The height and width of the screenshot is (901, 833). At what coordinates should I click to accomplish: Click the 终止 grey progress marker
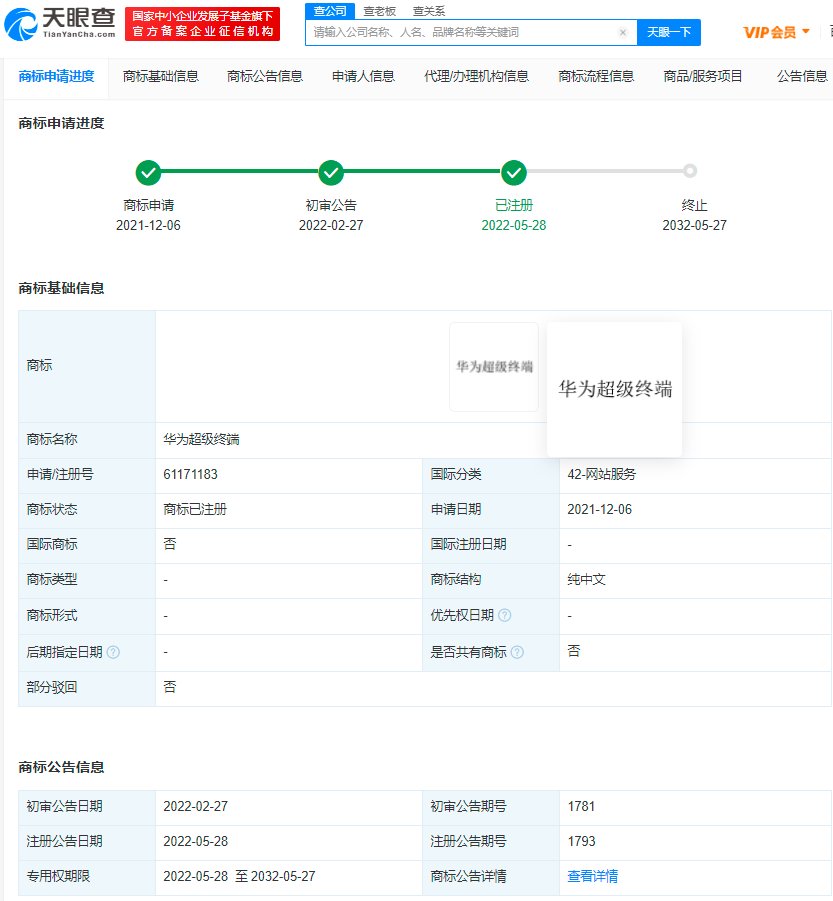[x=690, y=171]
